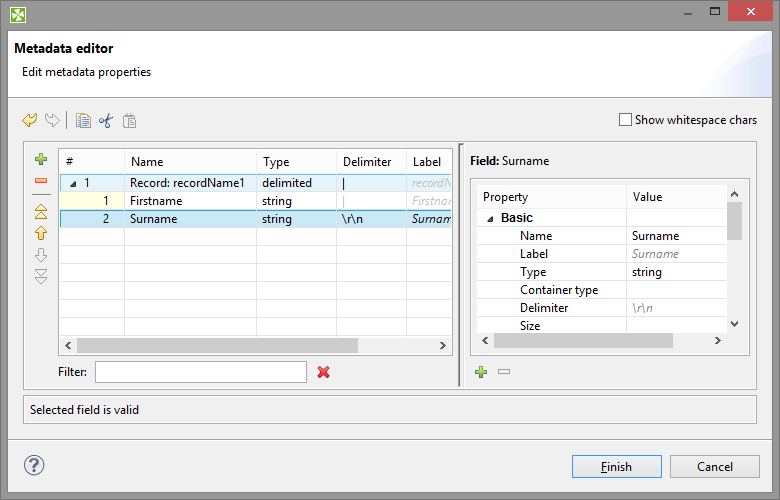Click the Type column header
Image resolution: width=780 pixels, height=500 pixels.
[295, 161]
